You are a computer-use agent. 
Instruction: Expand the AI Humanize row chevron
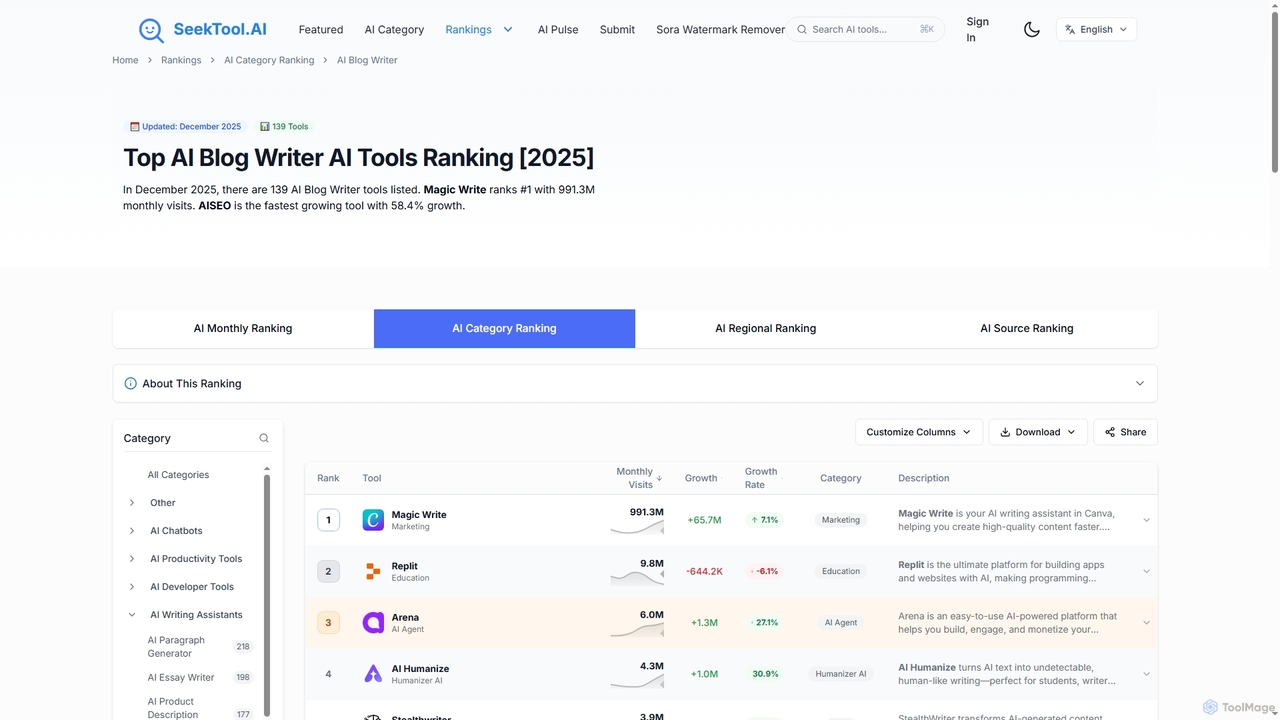click(1146, 674)
